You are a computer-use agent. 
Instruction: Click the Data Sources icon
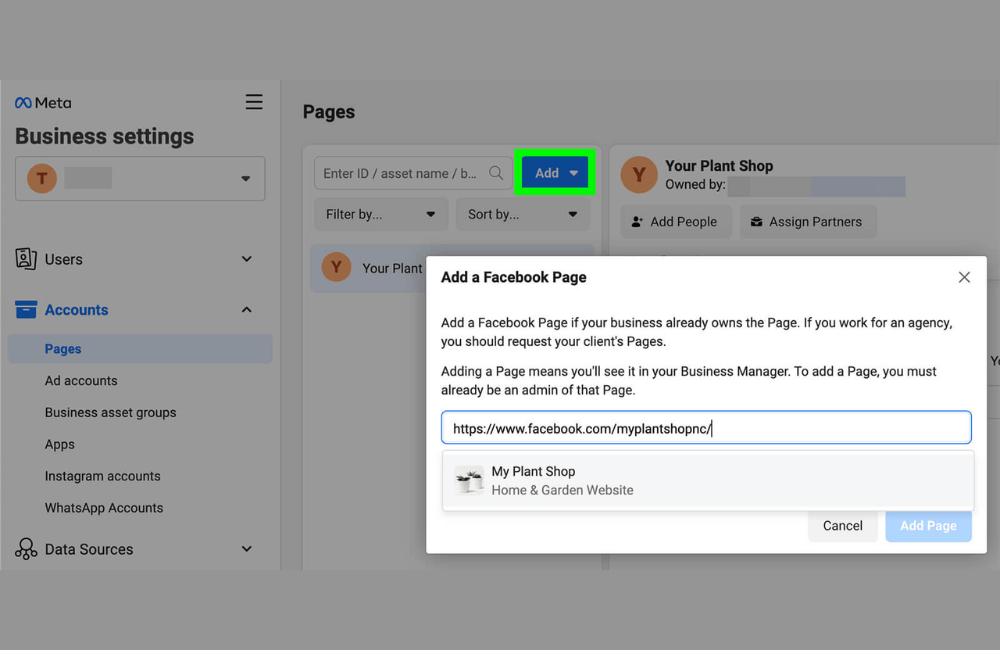[x=25, y=548]
